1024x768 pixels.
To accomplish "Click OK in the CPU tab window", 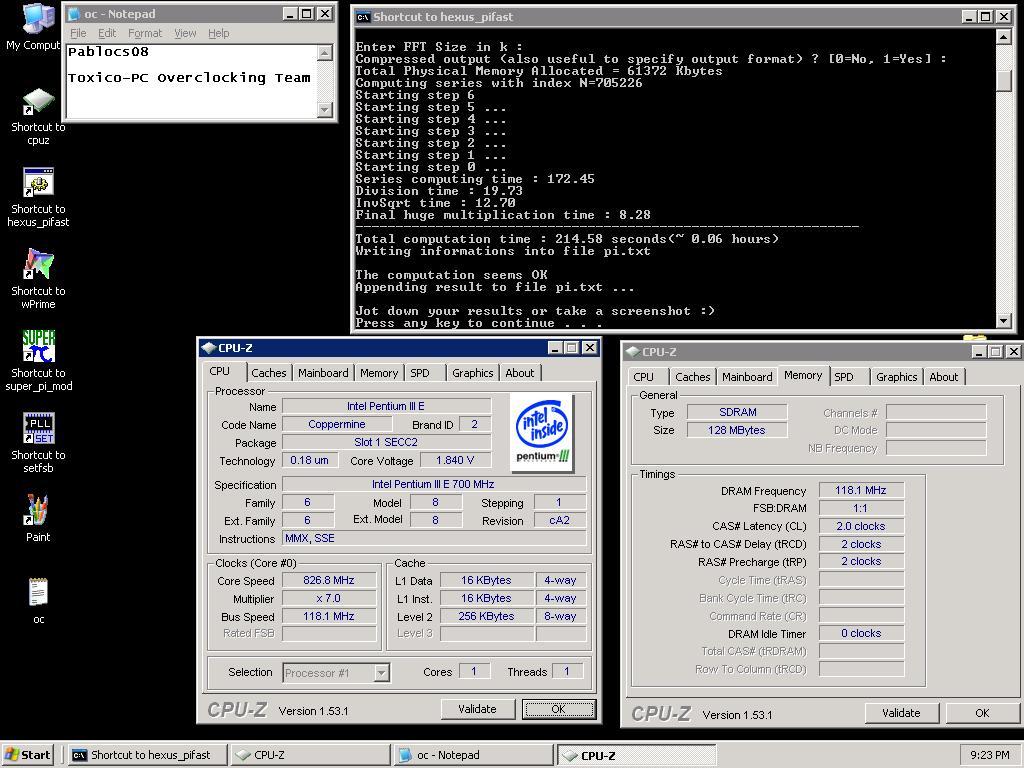I will (558, 709).
